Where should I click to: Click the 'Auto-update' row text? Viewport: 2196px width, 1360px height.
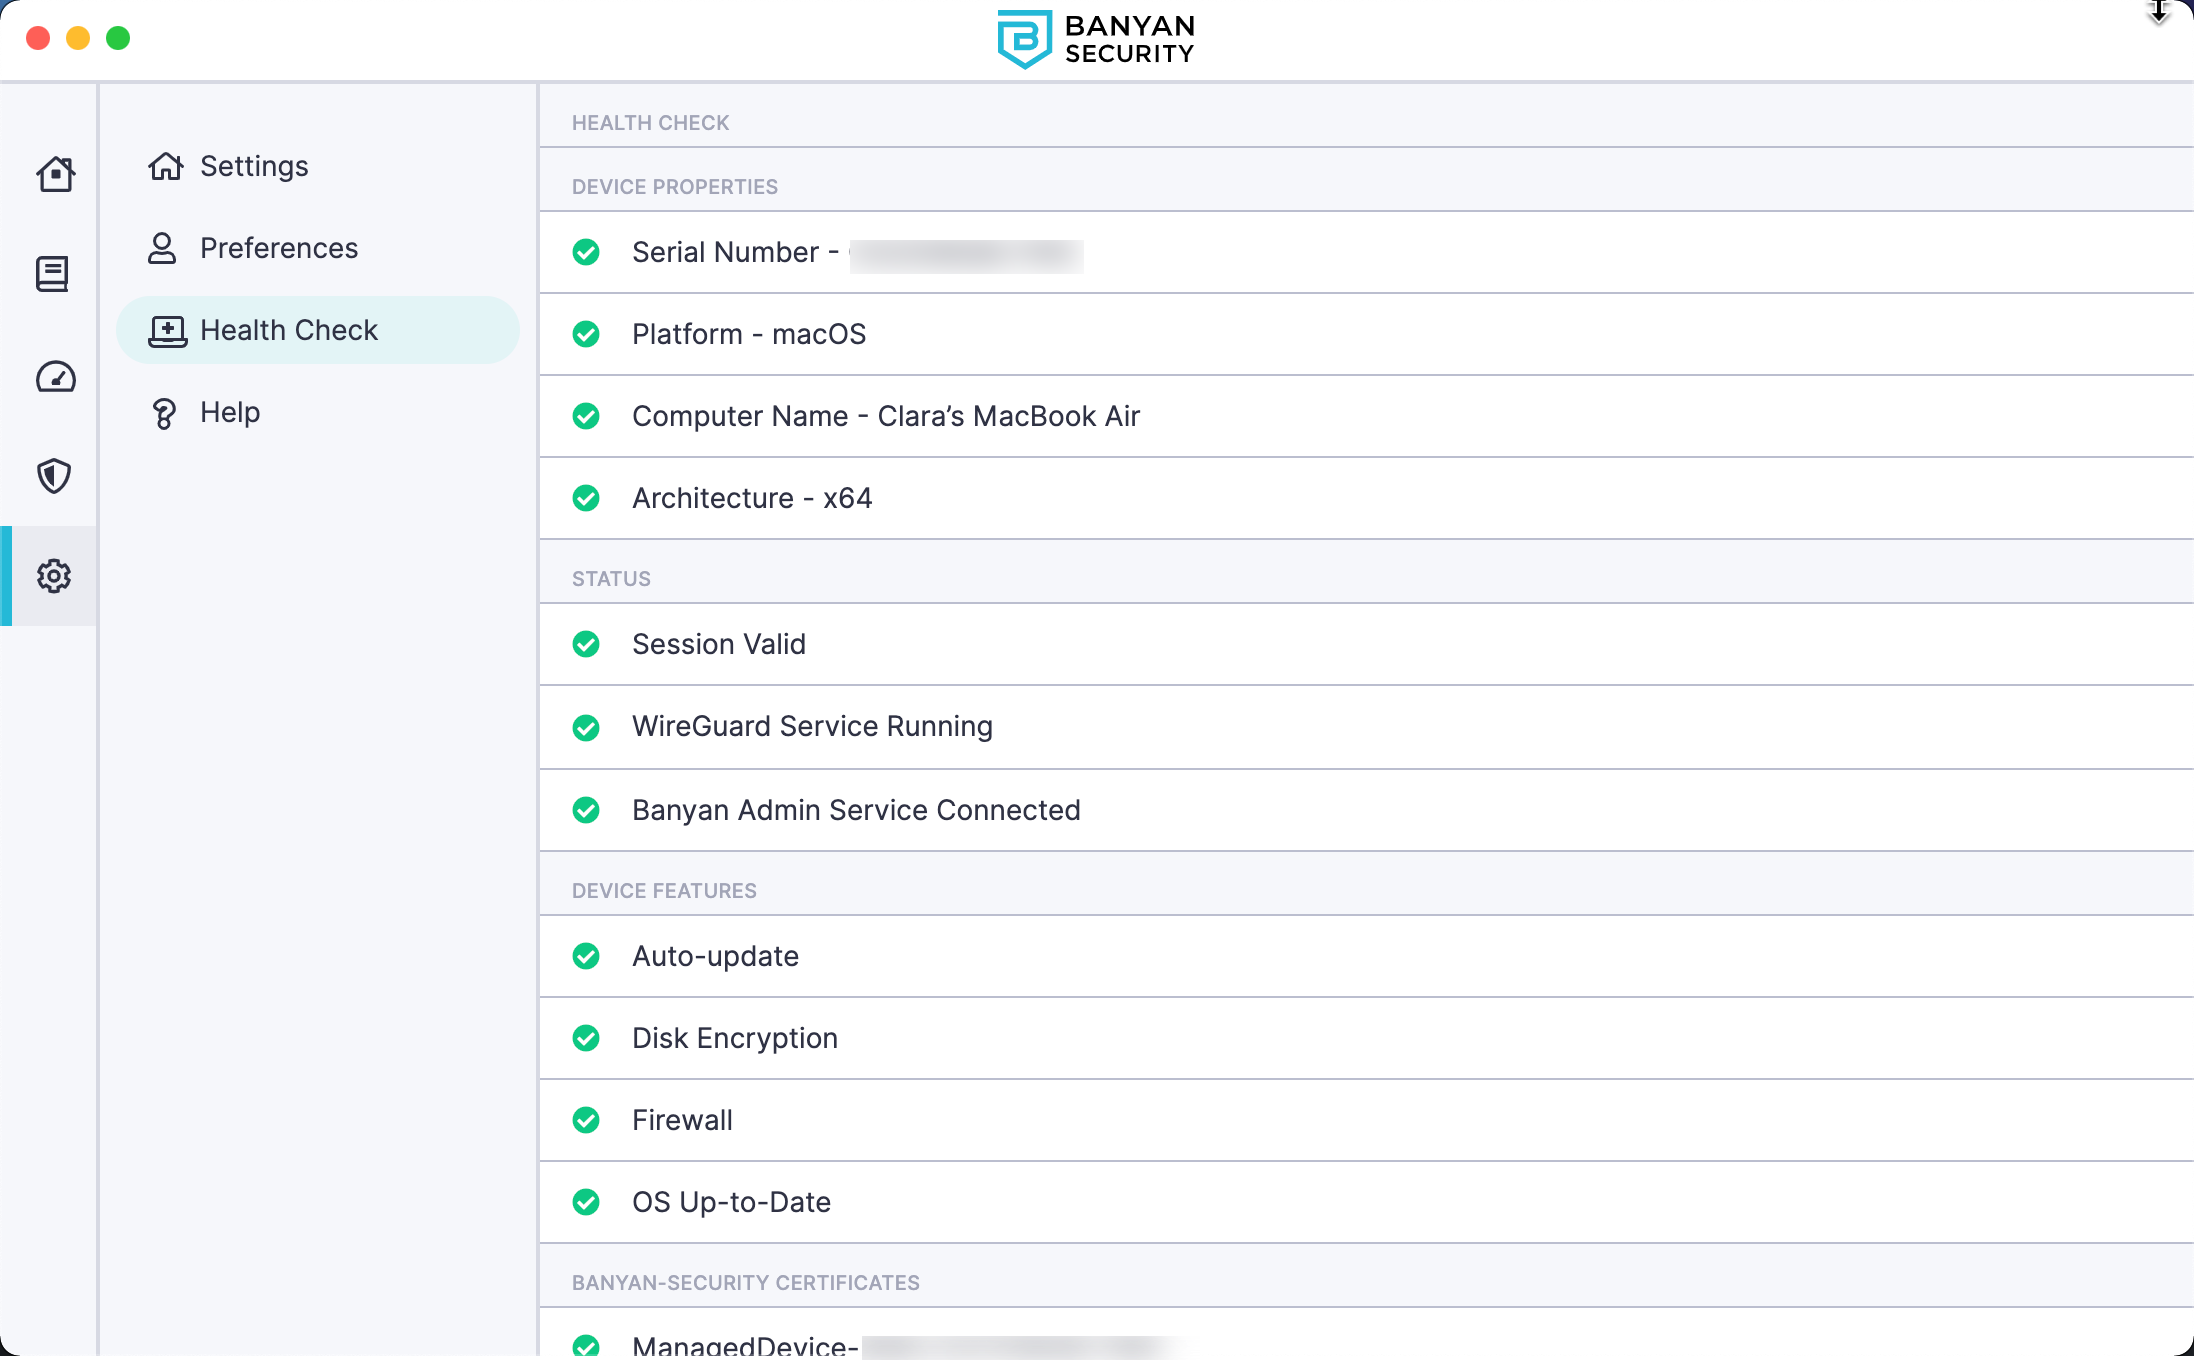coord(716,956)
